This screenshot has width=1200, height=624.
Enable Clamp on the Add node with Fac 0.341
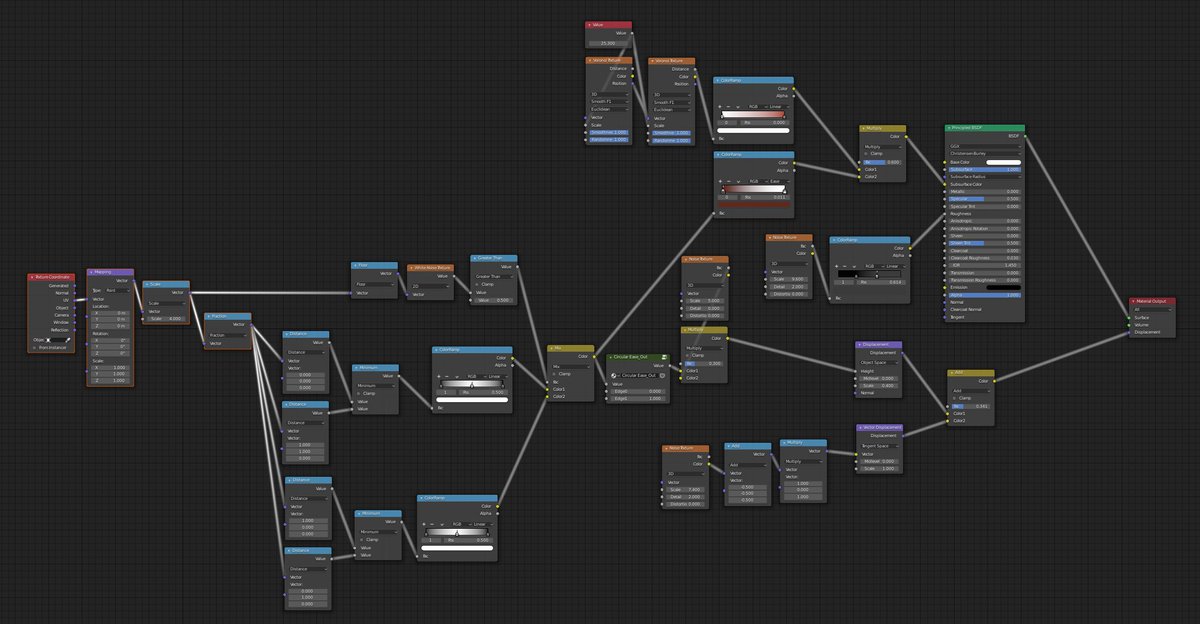(955, 398)
